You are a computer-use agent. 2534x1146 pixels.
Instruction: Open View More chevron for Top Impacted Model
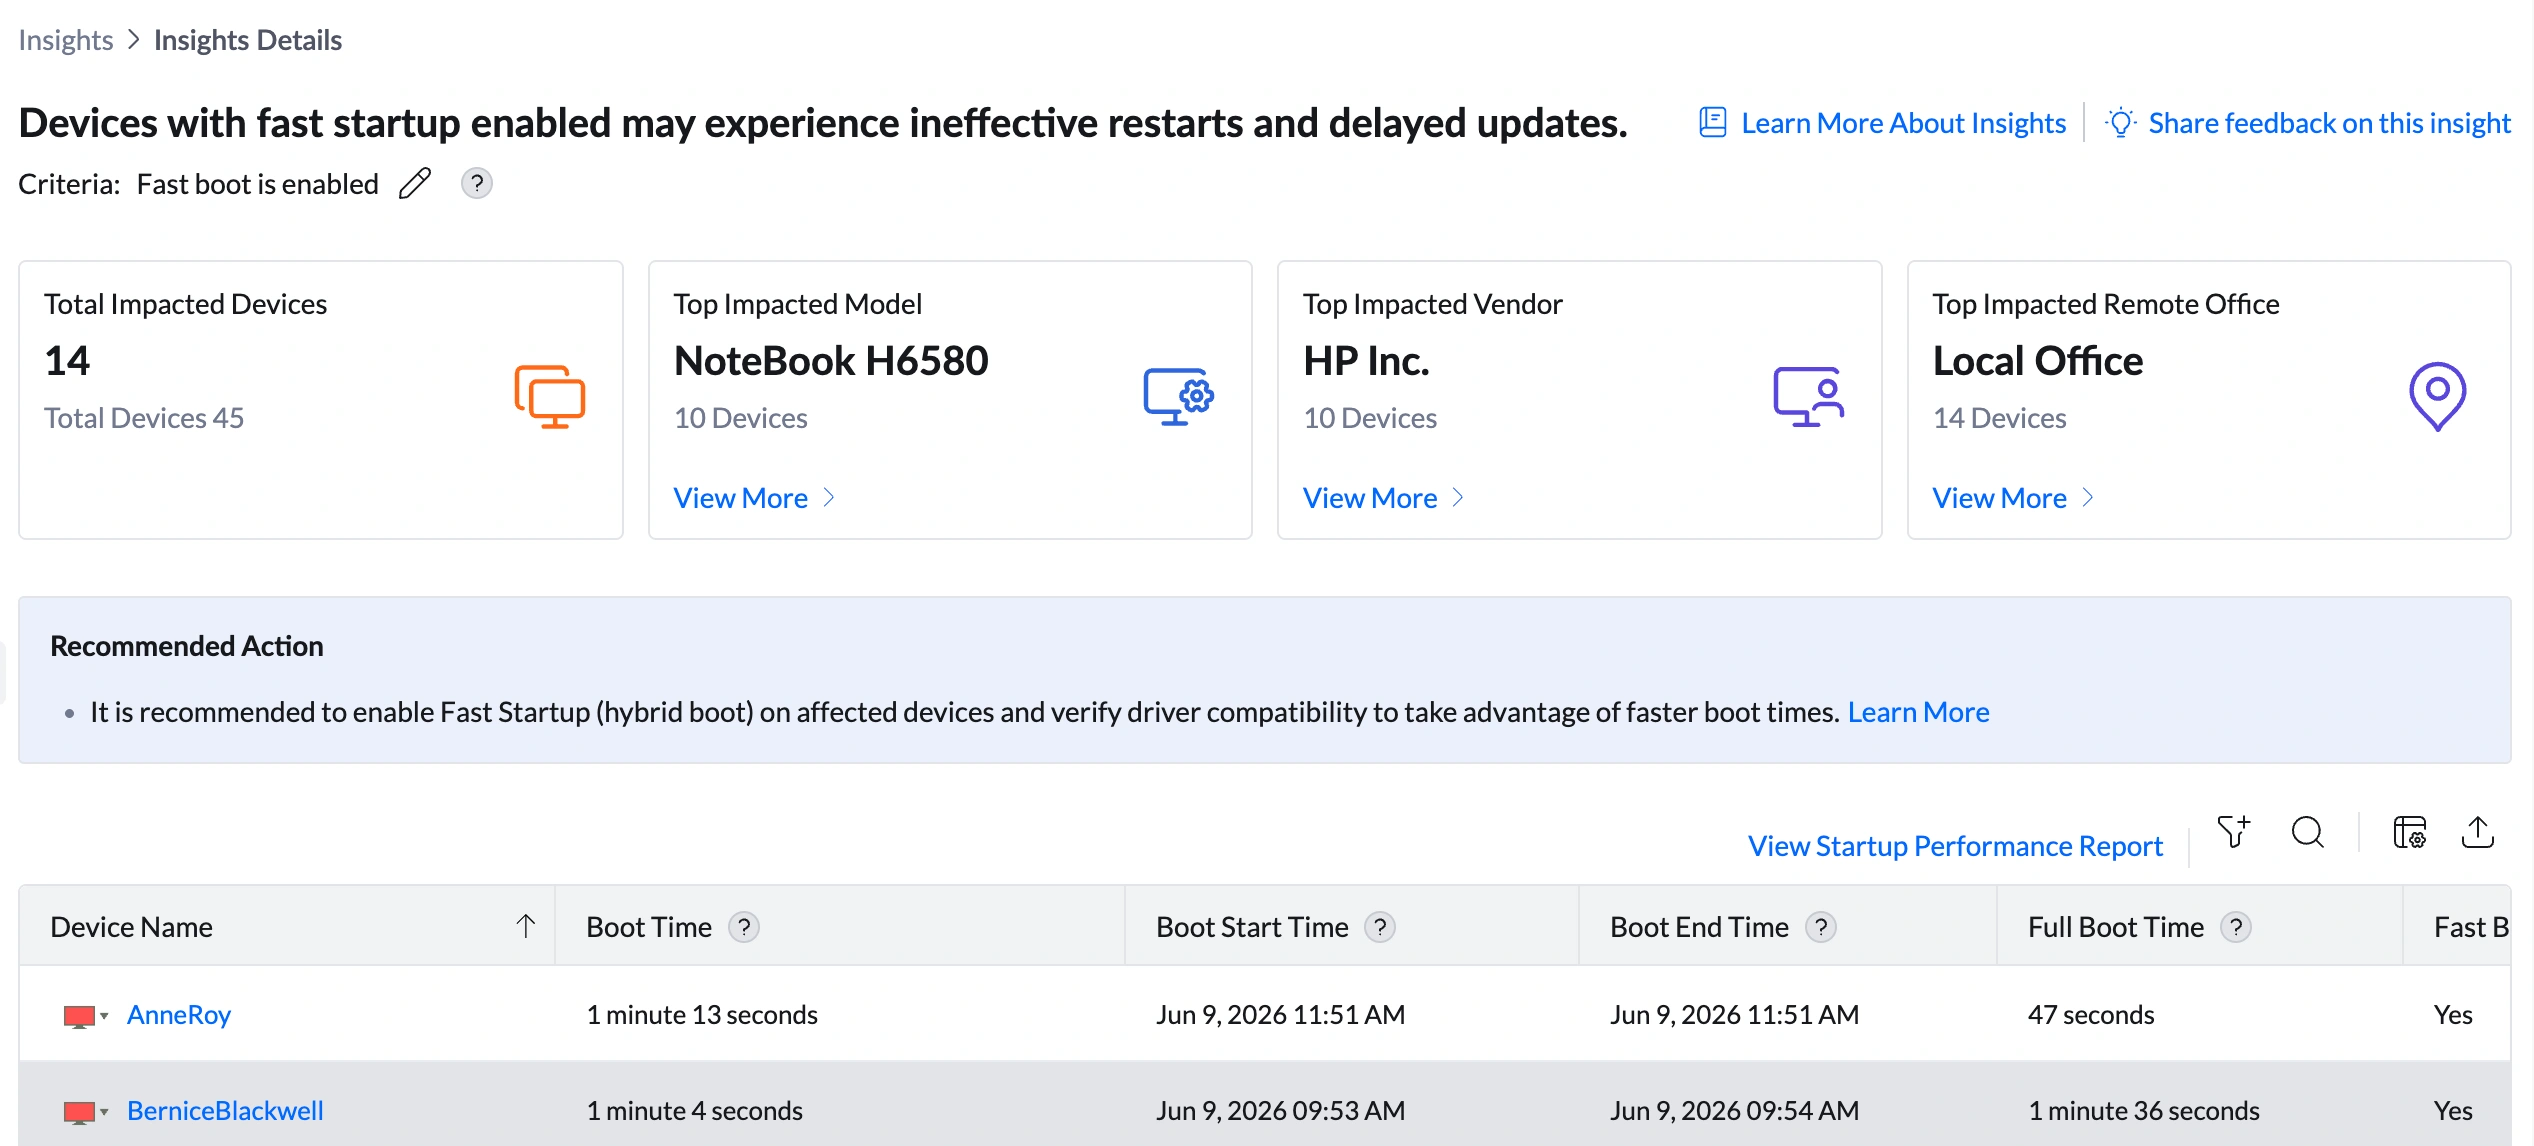[829, 498]
